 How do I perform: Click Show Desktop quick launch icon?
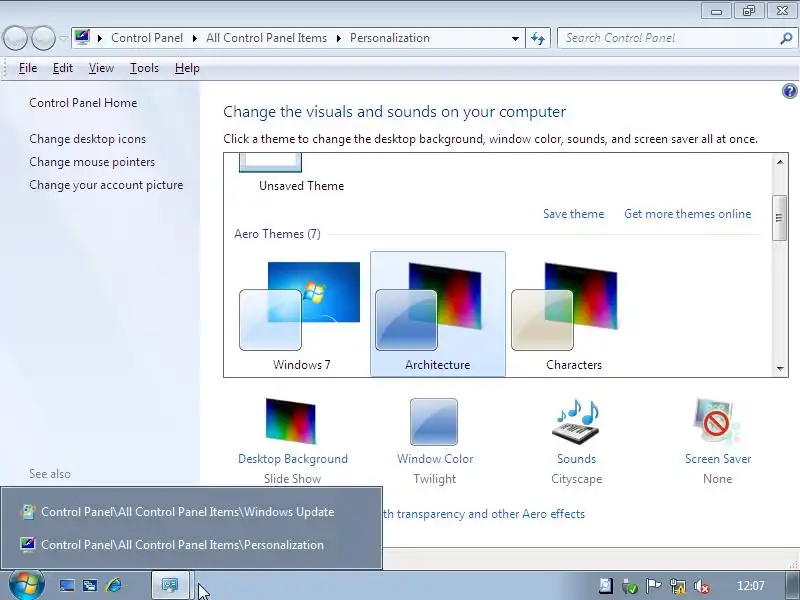tap(67, 585)
